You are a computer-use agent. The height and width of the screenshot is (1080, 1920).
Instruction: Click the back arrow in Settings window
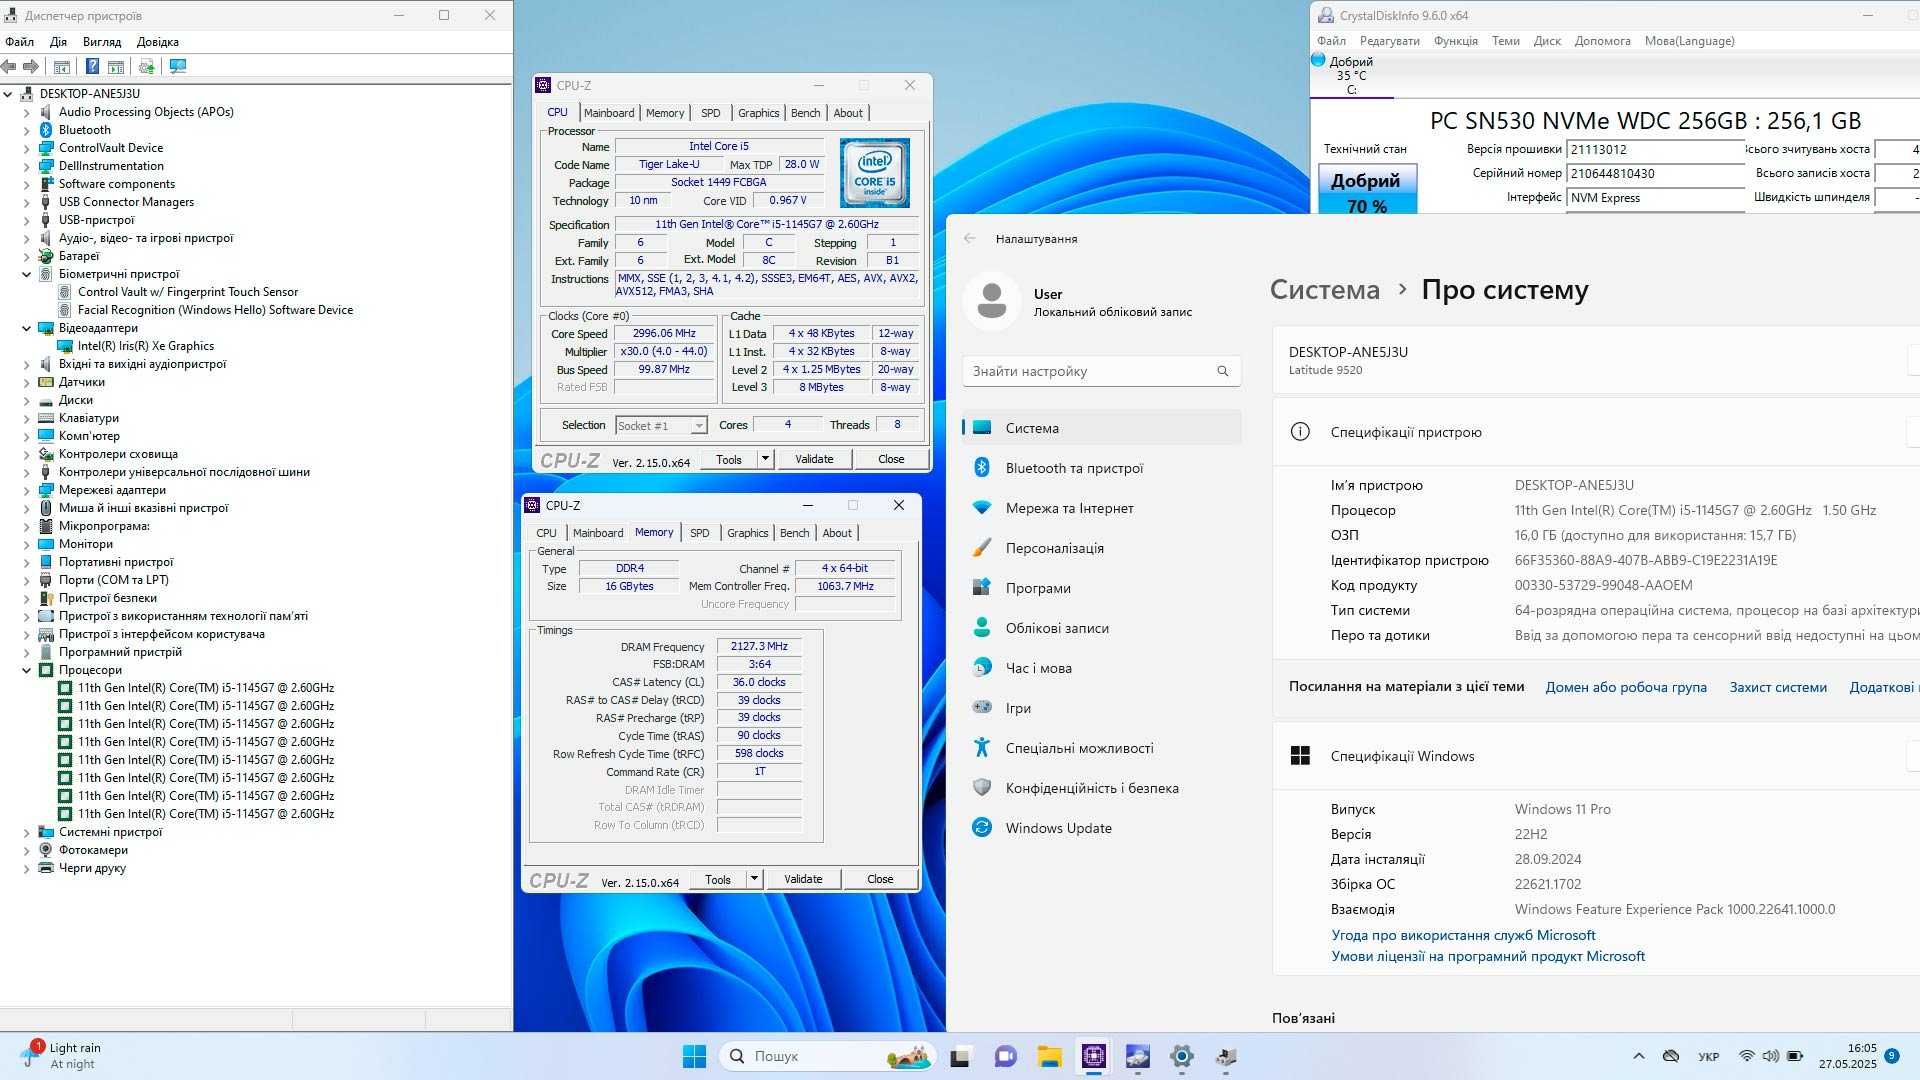(969, 239)
